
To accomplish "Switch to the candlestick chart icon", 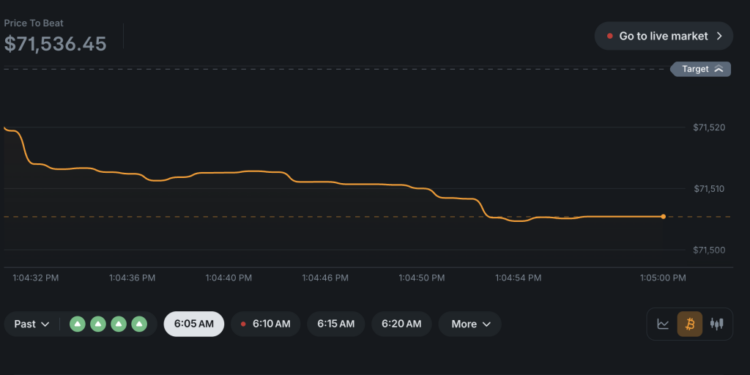I will 717,324.
